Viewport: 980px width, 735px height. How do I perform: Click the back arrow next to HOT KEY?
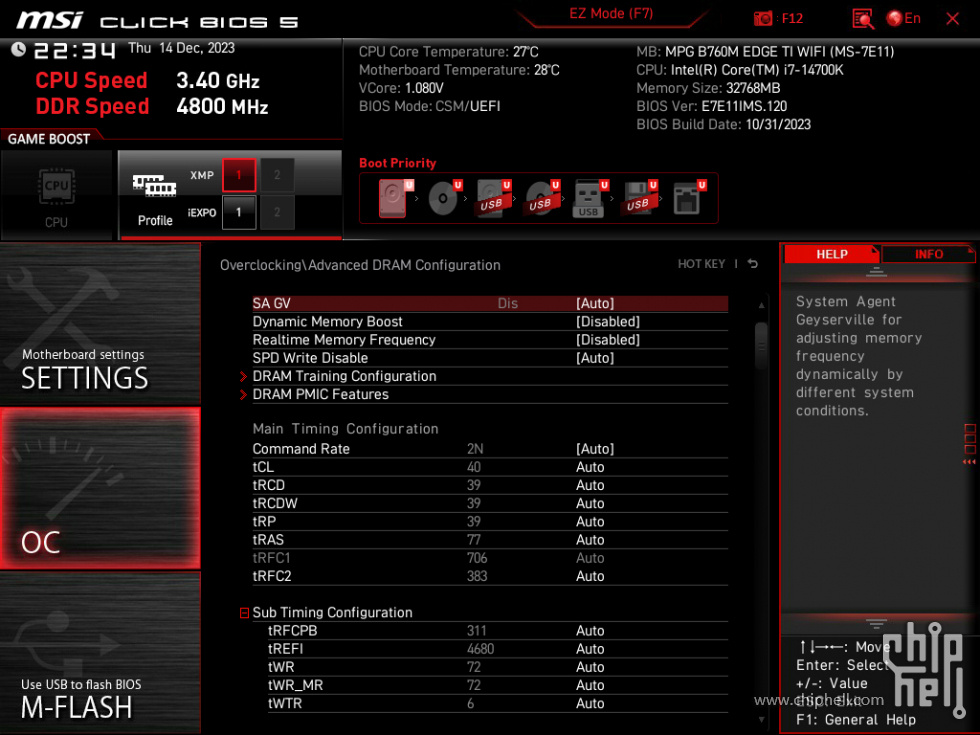pyautogui.click(x=753, y=264)
